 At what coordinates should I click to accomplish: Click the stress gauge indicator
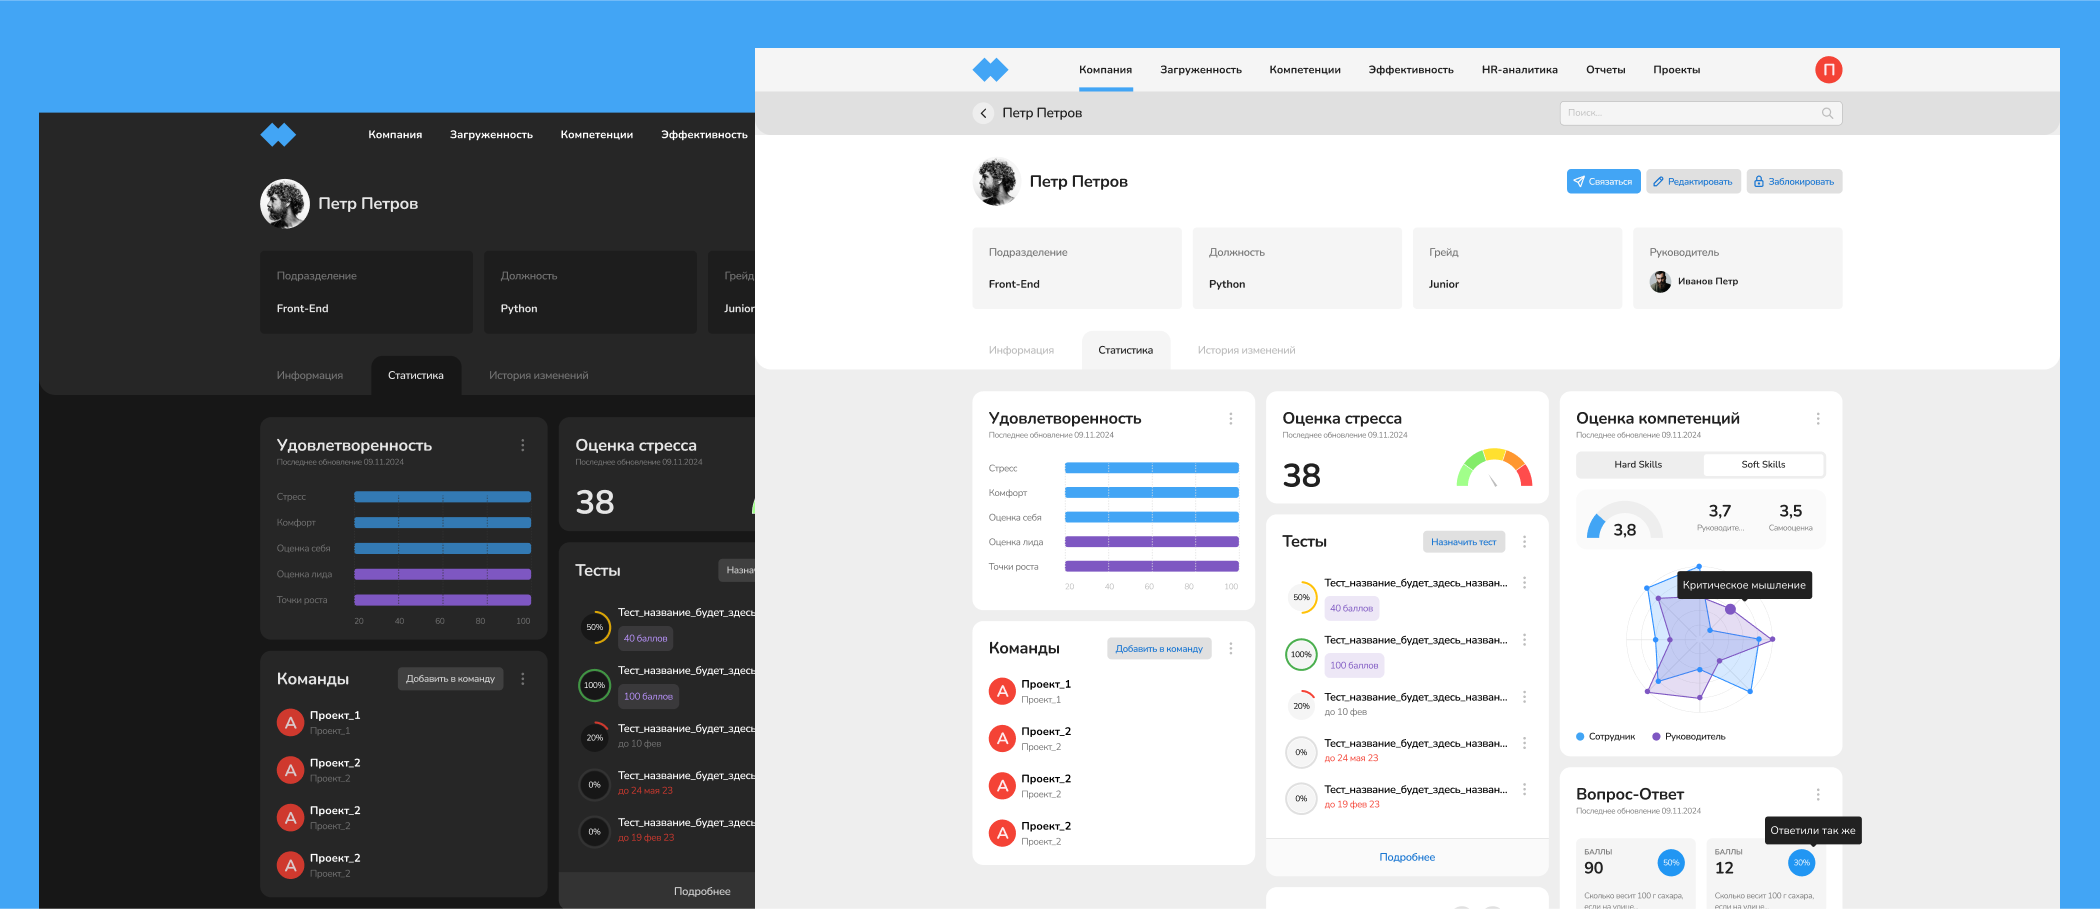click(1494, 467)
